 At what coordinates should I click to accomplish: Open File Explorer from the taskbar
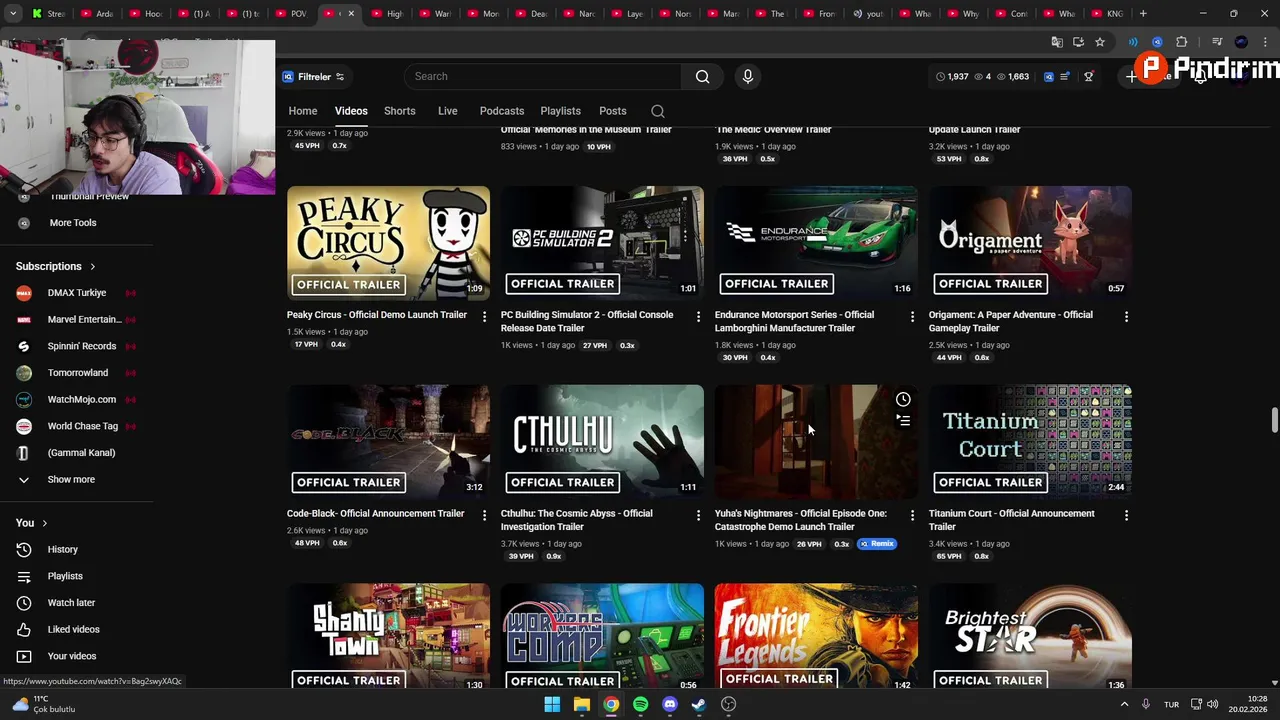(x=581, y=704)
